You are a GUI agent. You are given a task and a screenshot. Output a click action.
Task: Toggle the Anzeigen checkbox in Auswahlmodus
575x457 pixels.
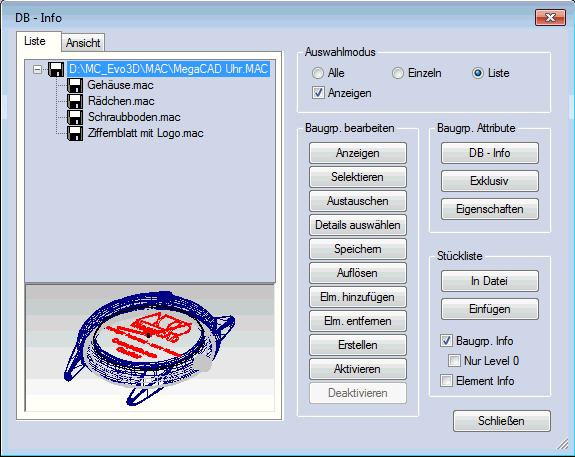[318, 93]
